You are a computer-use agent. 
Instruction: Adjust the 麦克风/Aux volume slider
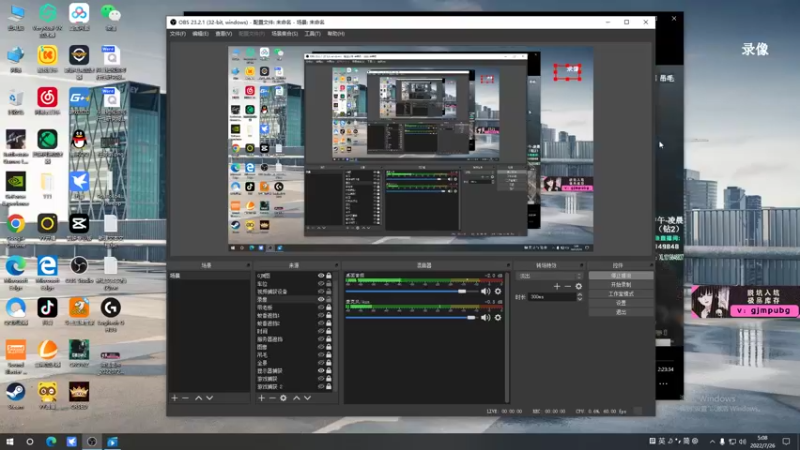(x=412, y=317)
